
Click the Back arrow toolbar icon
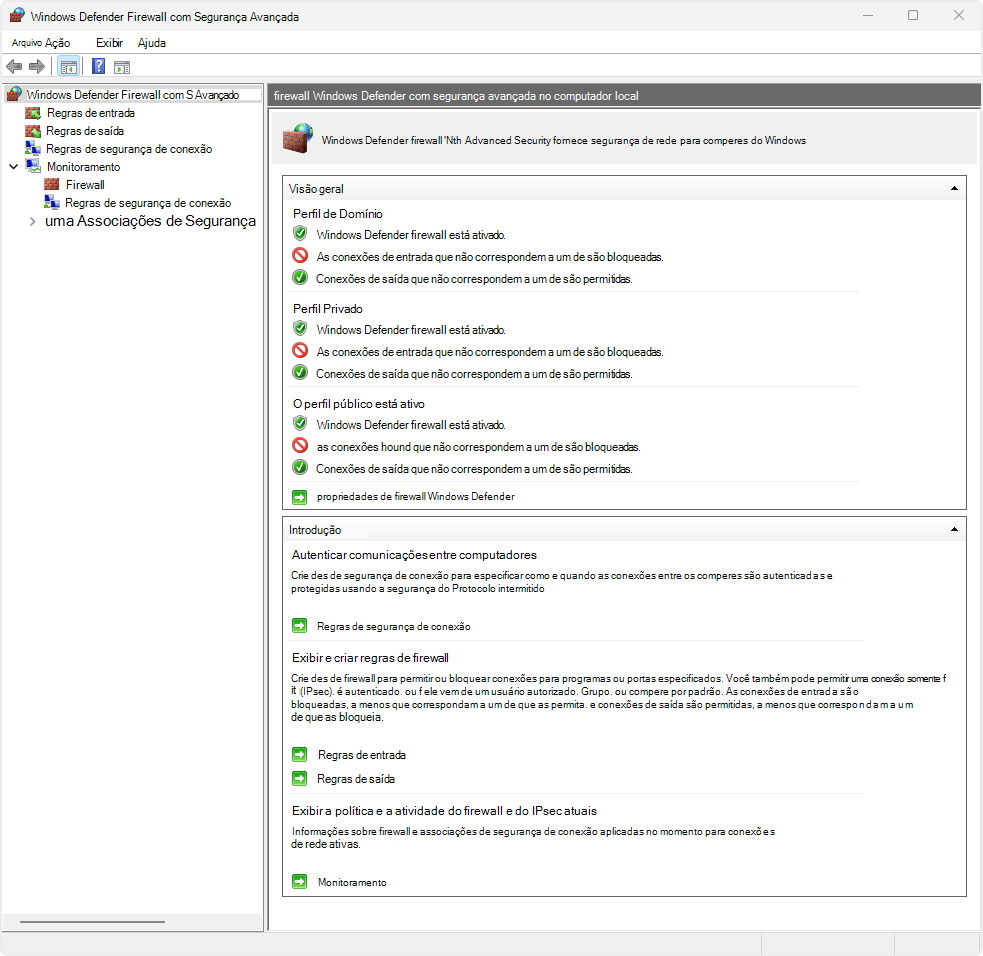pyautogui.click(x=14, y=66)
